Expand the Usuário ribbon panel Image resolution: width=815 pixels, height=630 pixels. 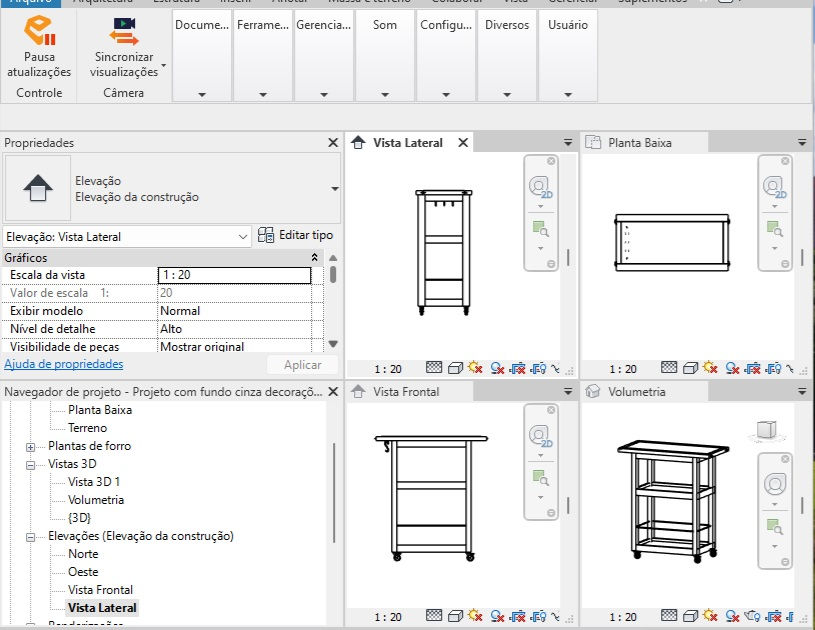[568, 95]
